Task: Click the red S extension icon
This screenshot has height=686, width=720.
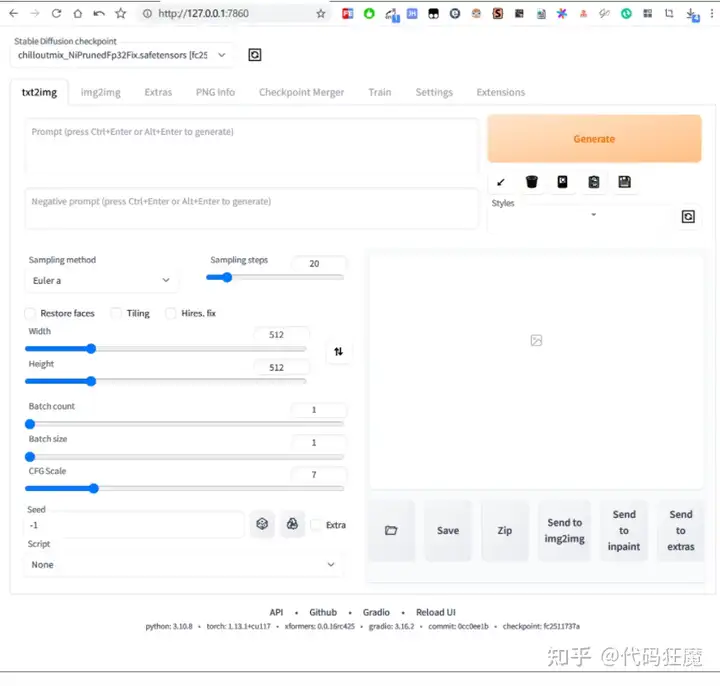Action: [498, 14]
